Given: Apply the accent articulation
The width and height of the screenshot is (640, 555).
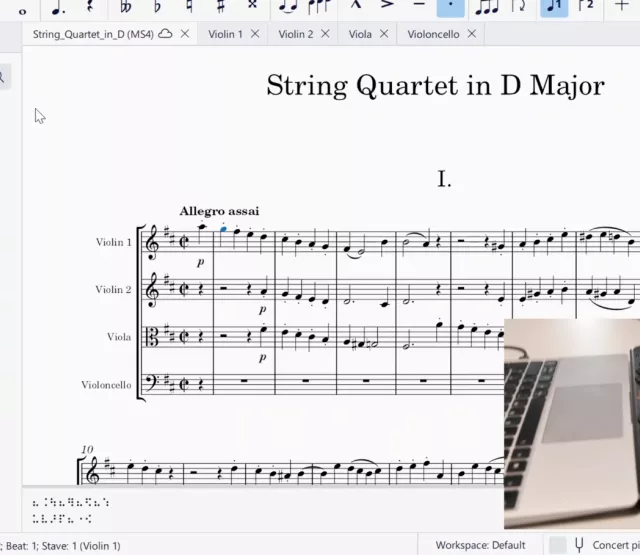Looking at the screenshot, I should tap(387, 6).
